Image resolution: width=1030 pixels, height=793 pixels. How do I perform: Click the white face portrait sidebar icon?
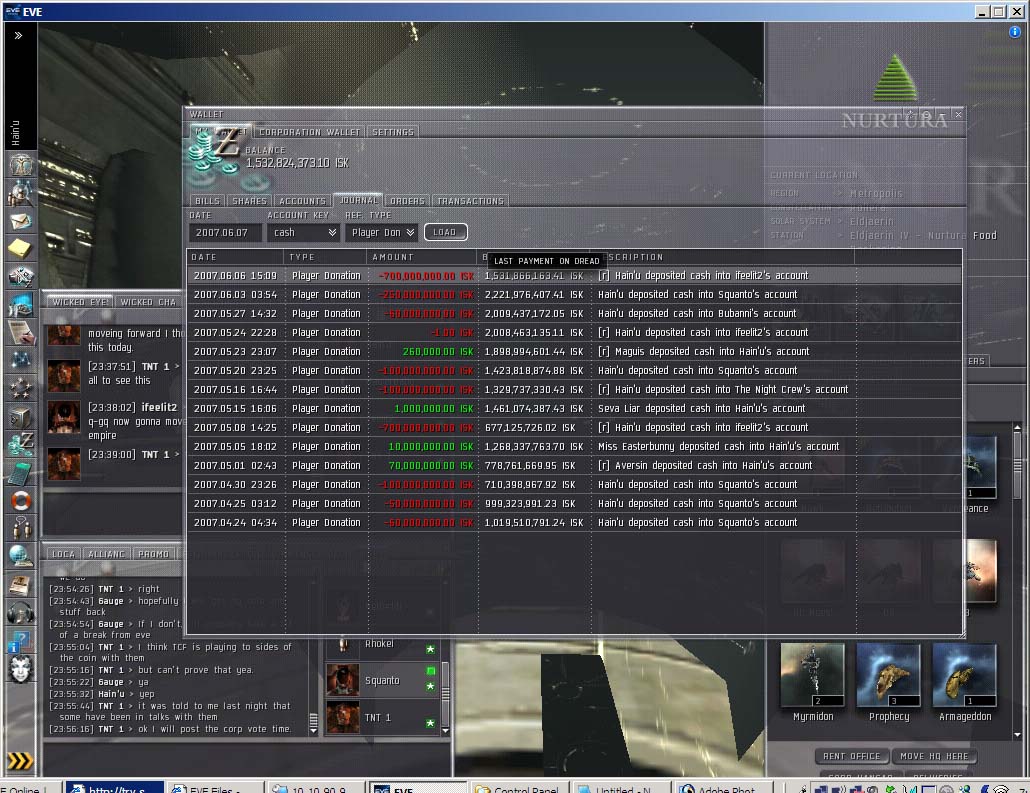click(21, 669)
